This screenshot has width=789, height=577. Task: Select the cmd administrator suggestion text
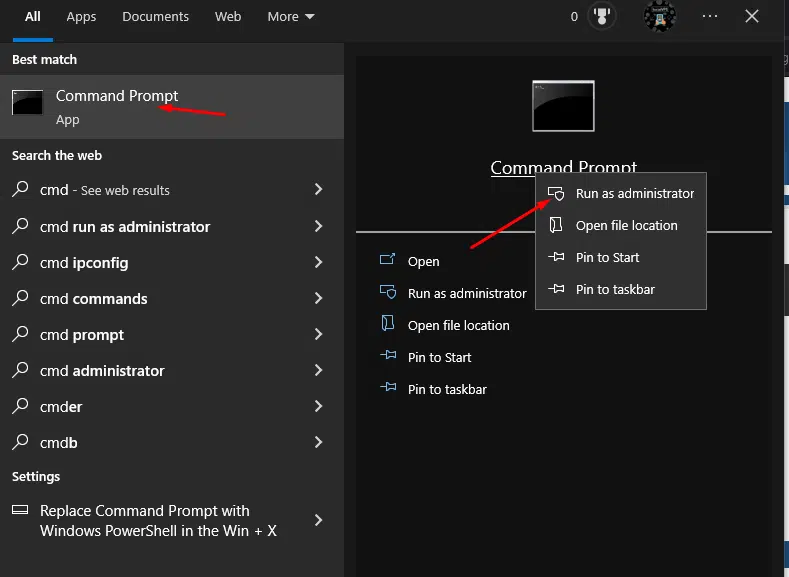[102, 371]
